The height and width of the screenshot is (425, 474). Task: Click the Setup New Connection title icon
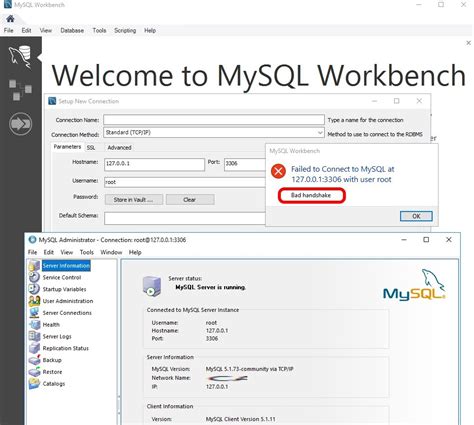[x=52, y=101]
